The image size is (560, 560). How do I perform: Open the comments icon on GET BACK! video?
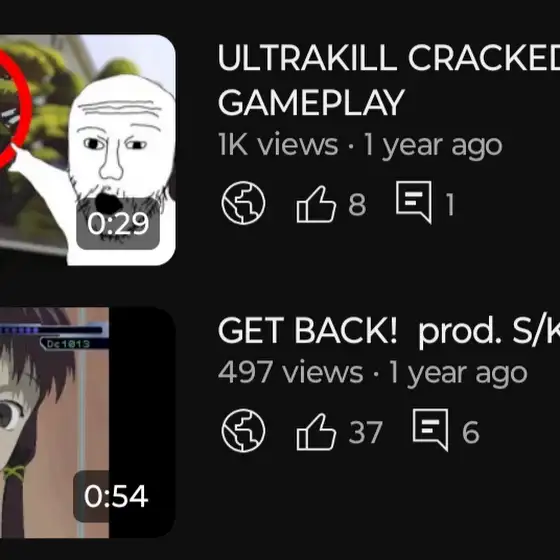(x=430, y=430)
